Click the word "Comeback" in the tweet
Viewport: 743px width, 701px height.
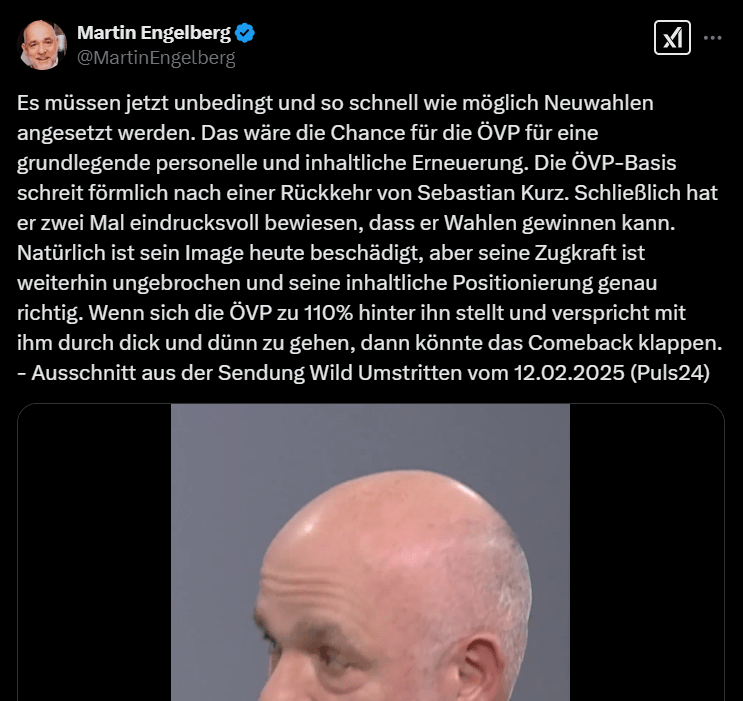[580, 343]
